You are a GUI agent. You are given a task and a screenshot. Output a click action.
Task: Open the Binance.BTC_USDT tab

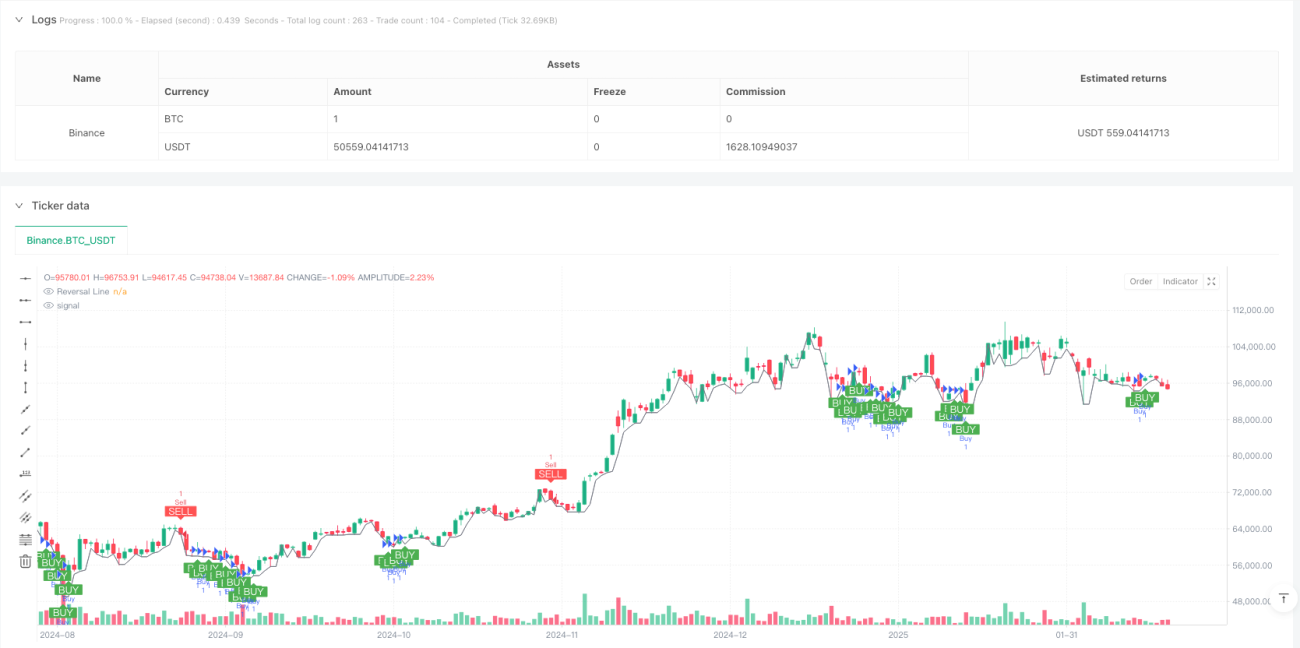point(71,240)
